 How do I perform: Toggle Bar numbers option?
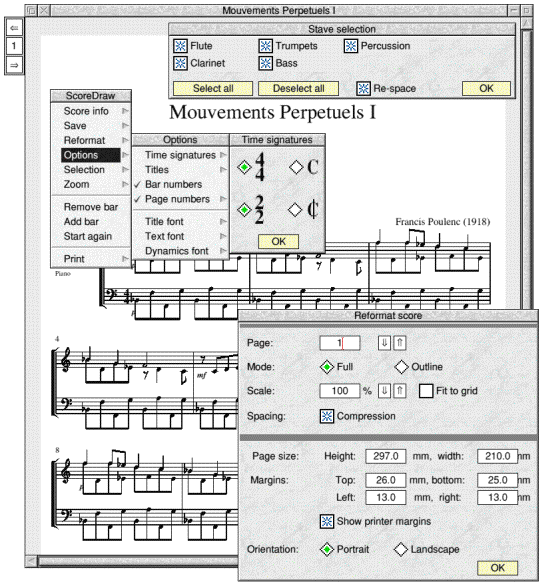(181, 184)
